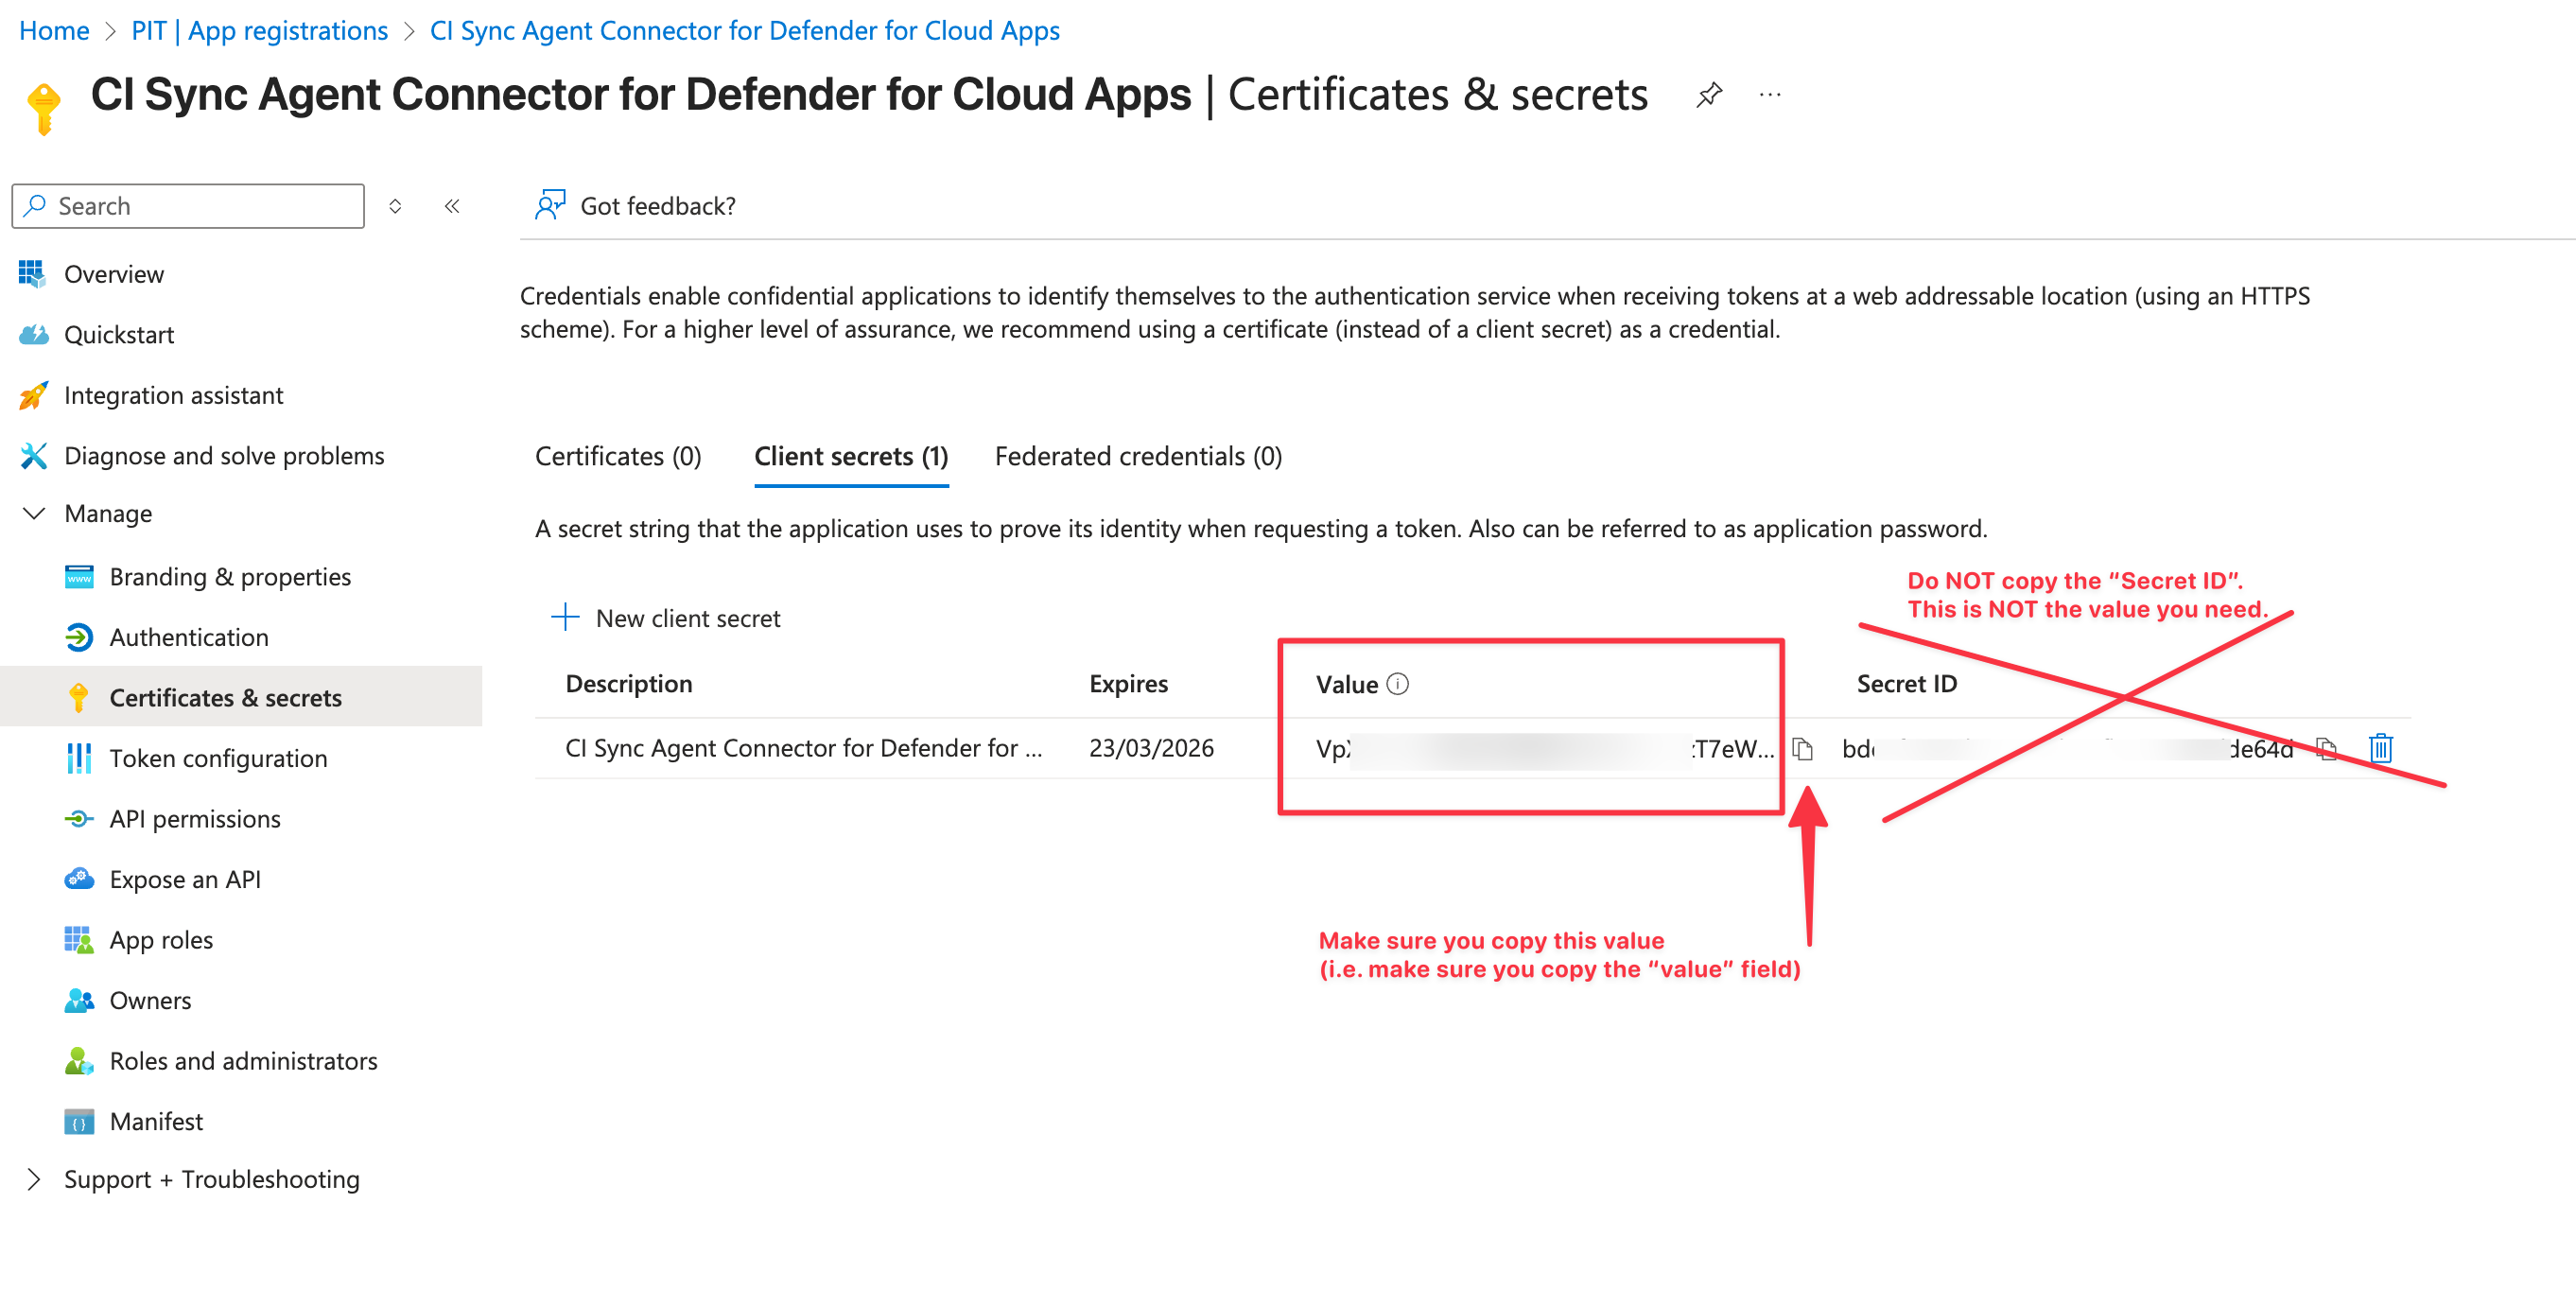The image size is (2576, 1290).
Task: Collapse the sidebar menu with double chevron
Action: (x=452, y=206)
